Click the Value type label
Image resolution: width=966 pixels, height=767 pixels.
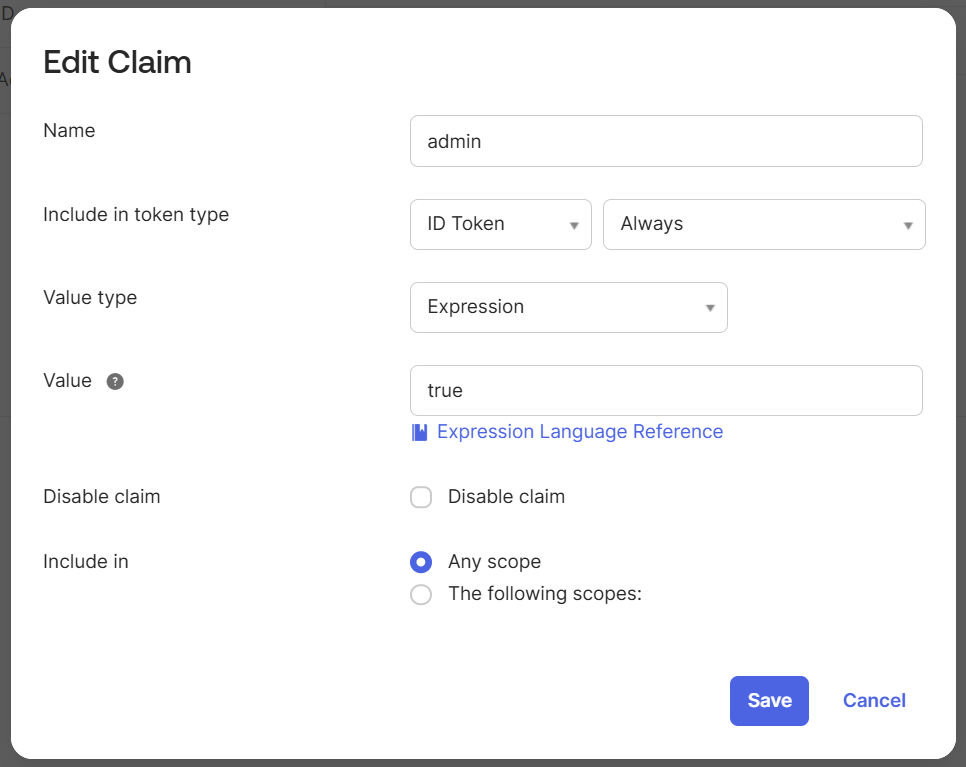(x=90, y=298)
